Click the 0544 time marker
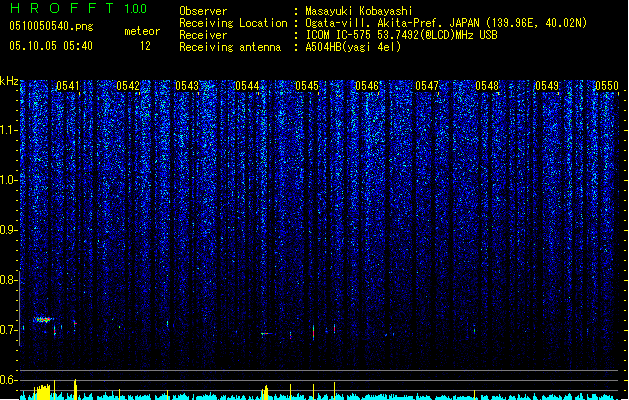 [247, 86]
